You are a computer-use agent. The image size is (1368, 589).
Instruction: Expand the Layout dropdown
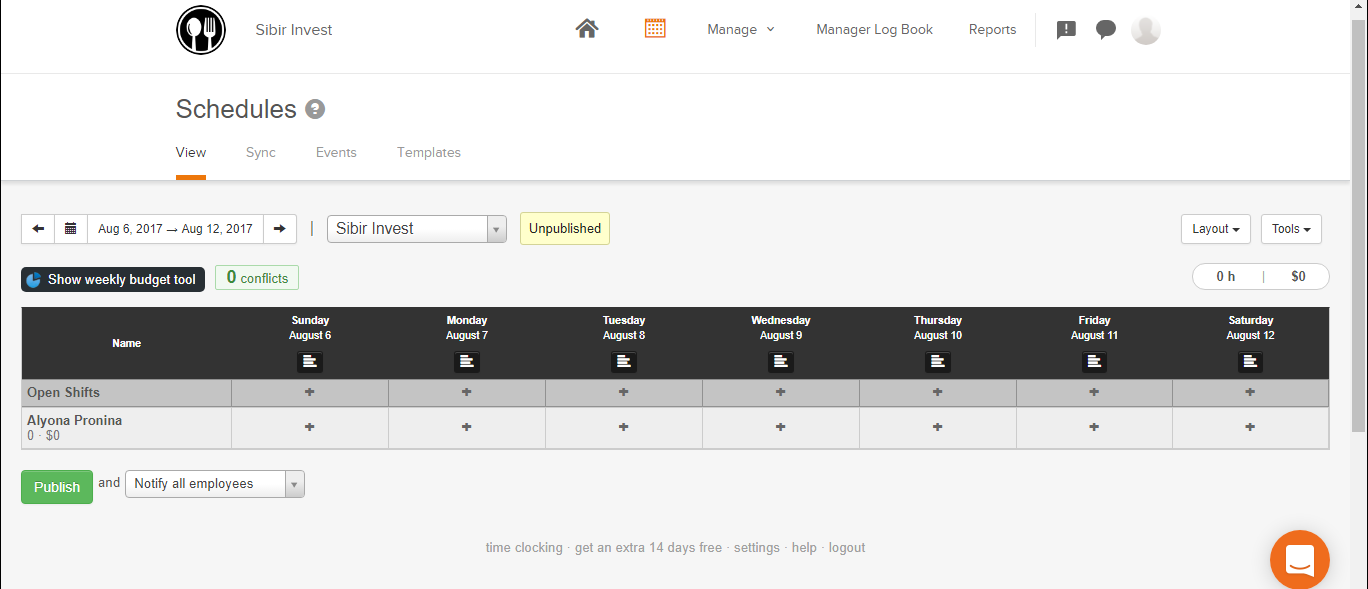tap(1215, 229)
